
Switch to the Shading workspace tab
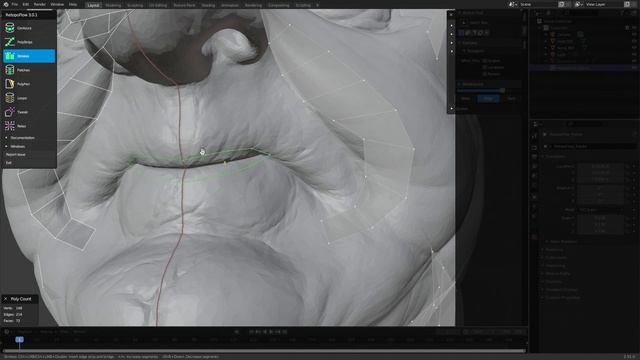pyautogui.click(x=208, y=5)
